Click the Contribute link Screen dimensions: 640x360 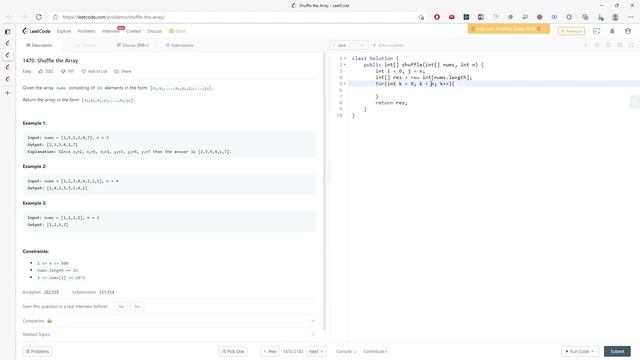[x=375, y=351]
